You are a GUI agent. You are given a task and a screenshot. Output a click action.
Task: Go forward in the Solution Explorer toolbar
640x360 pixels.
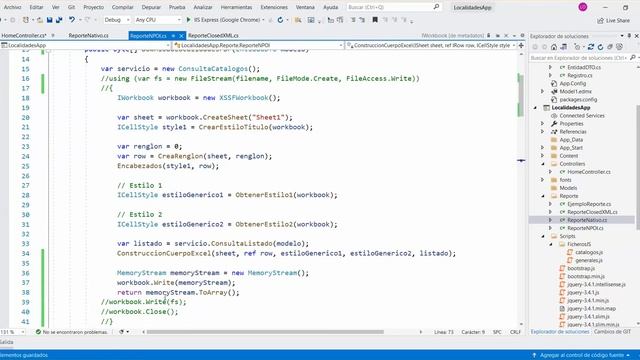pyautogui.click(x=544, y=47)
